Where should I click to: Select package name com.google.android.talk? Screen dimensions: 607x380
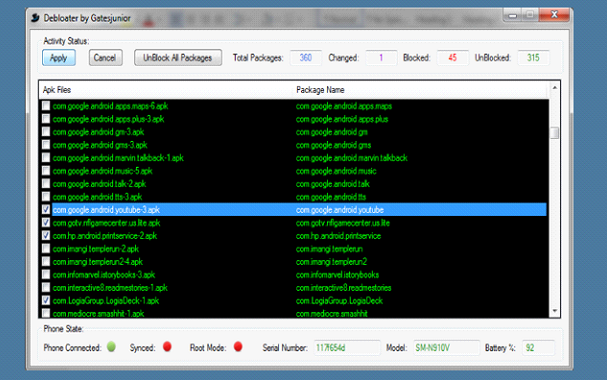point(333,184)
